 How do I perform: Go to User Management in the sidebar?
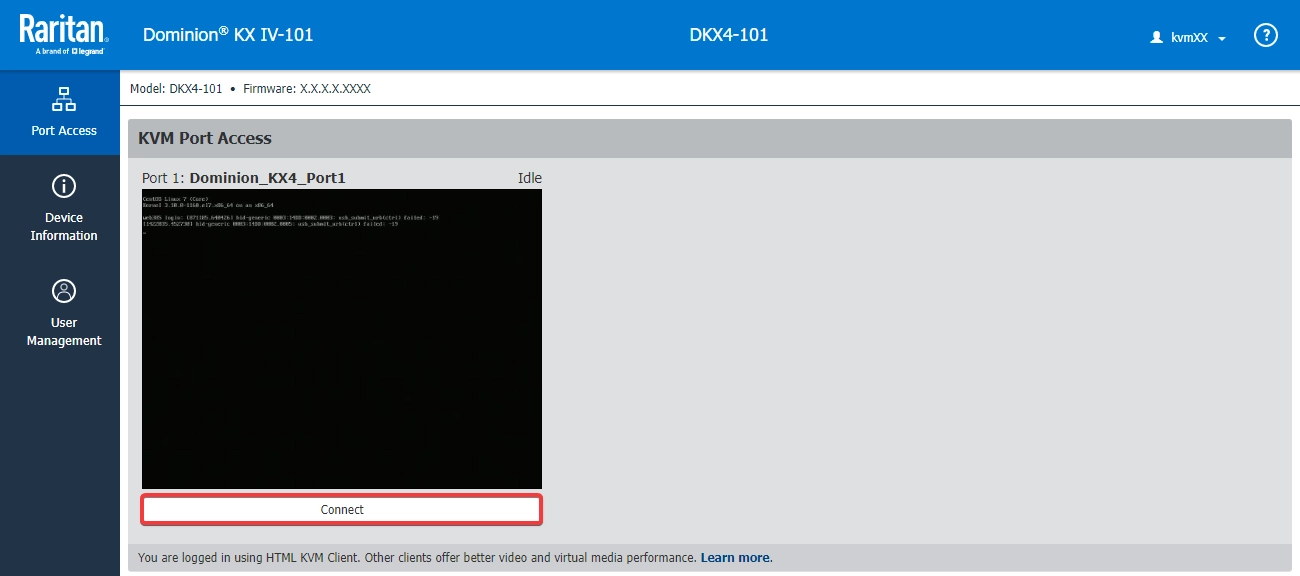63,313
